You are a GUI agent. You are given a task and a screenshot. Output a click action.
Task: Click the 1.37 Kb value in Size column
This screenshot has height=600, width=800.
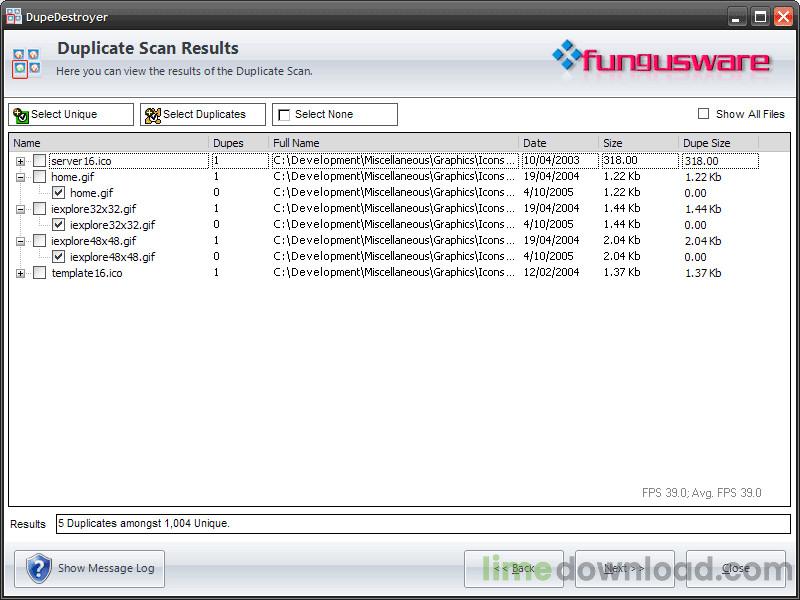click(x=622, y=272)
